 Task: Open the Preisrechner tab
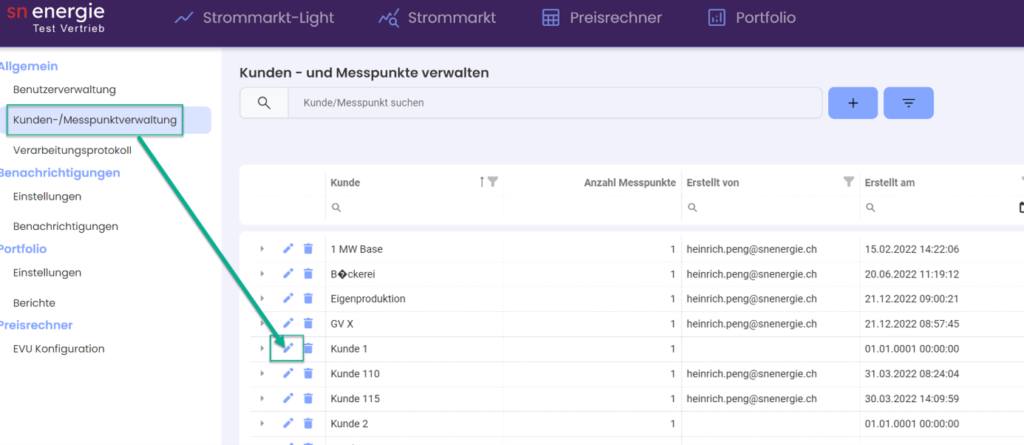601,18
